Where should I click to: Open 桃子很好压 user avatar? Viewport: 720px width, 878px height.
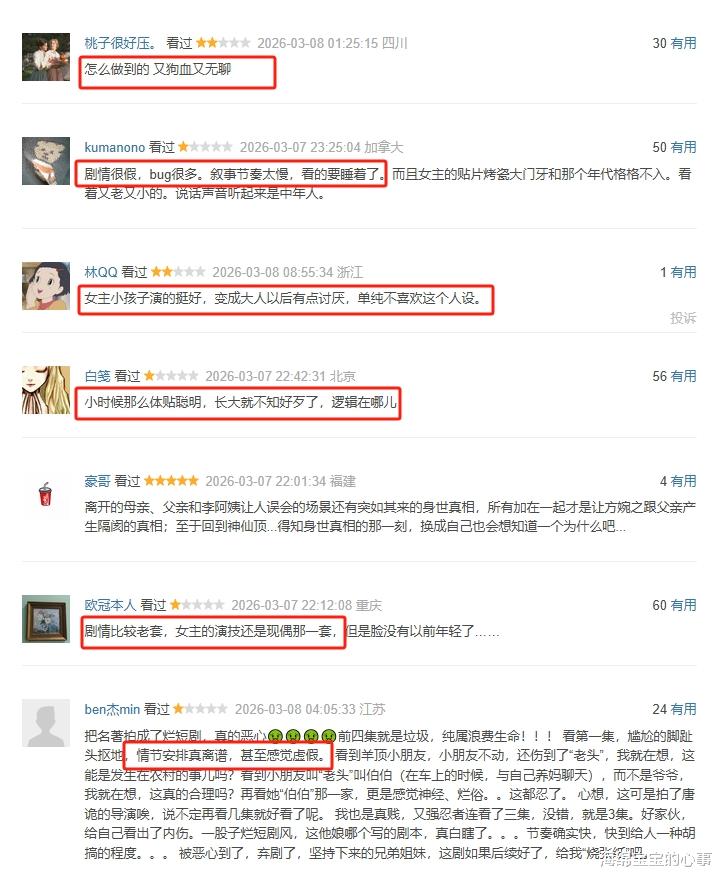pos(46,57)
